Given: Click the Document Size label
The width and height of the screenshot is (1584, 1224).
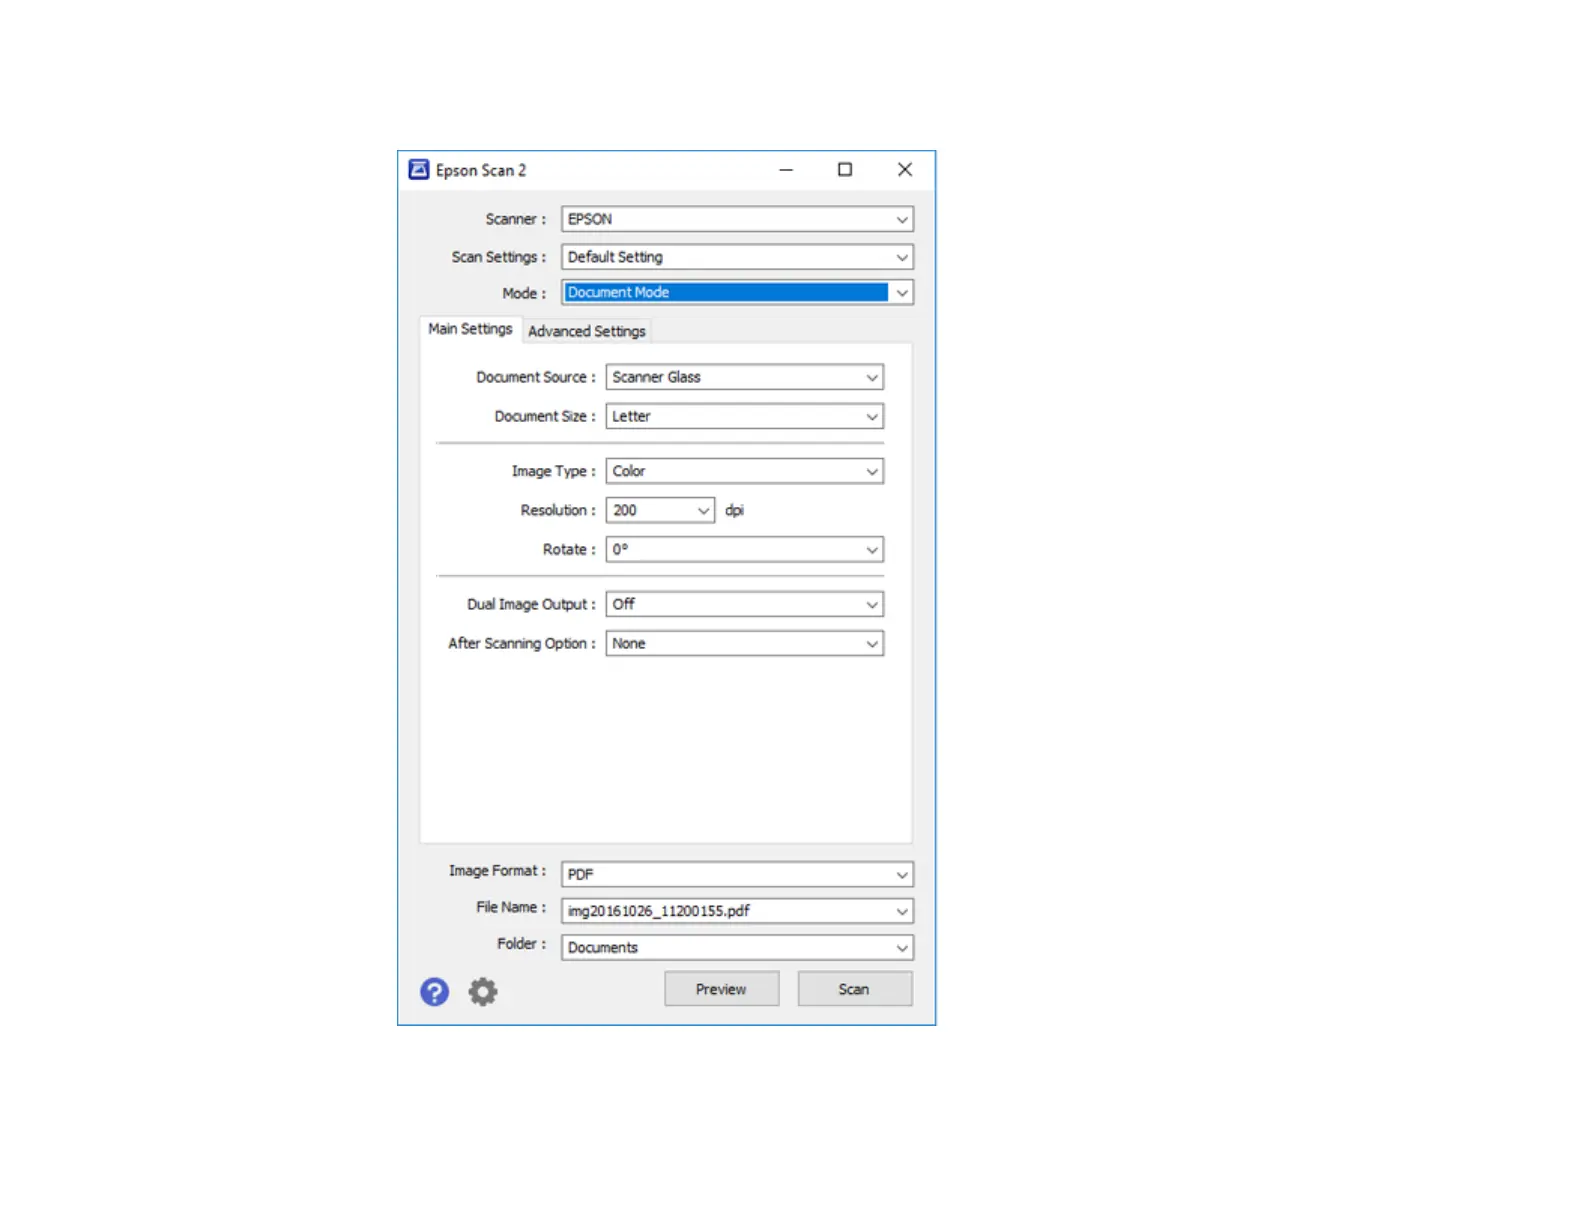Looking at the screenshot, I should (x=544, y=416).
